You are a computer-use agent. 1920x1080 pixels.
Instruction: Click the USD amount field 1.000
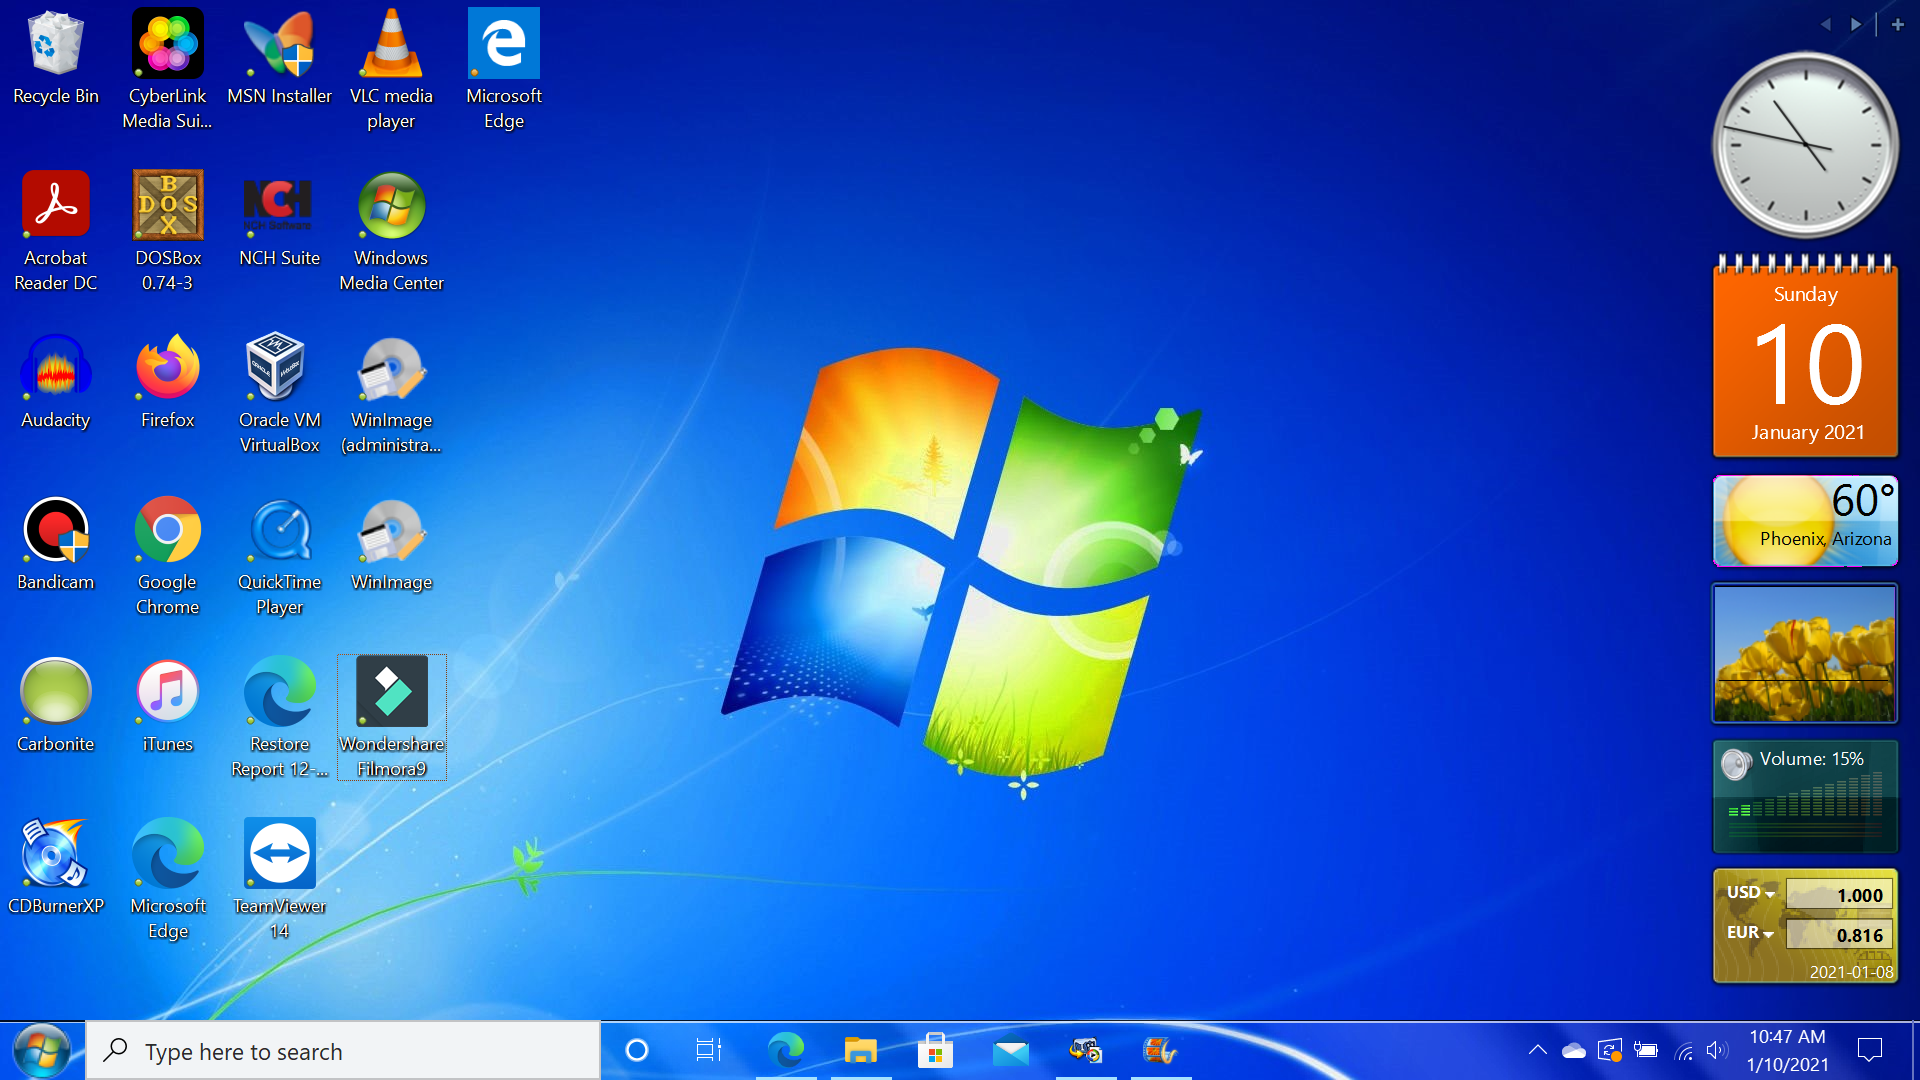coord(1839,894)
